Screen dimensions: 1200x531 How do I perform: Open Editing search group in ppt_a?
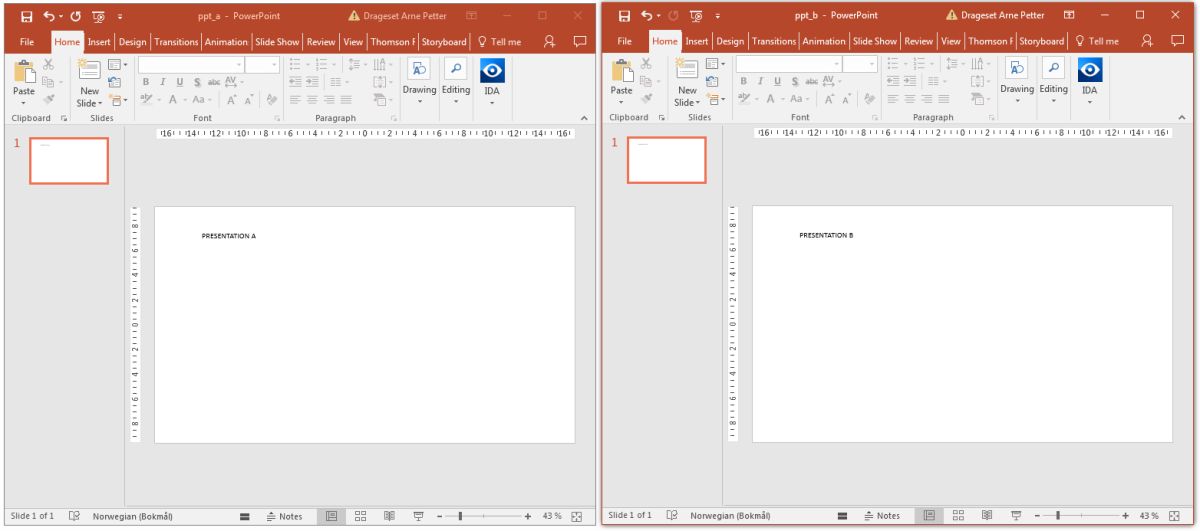coord(455,80)
